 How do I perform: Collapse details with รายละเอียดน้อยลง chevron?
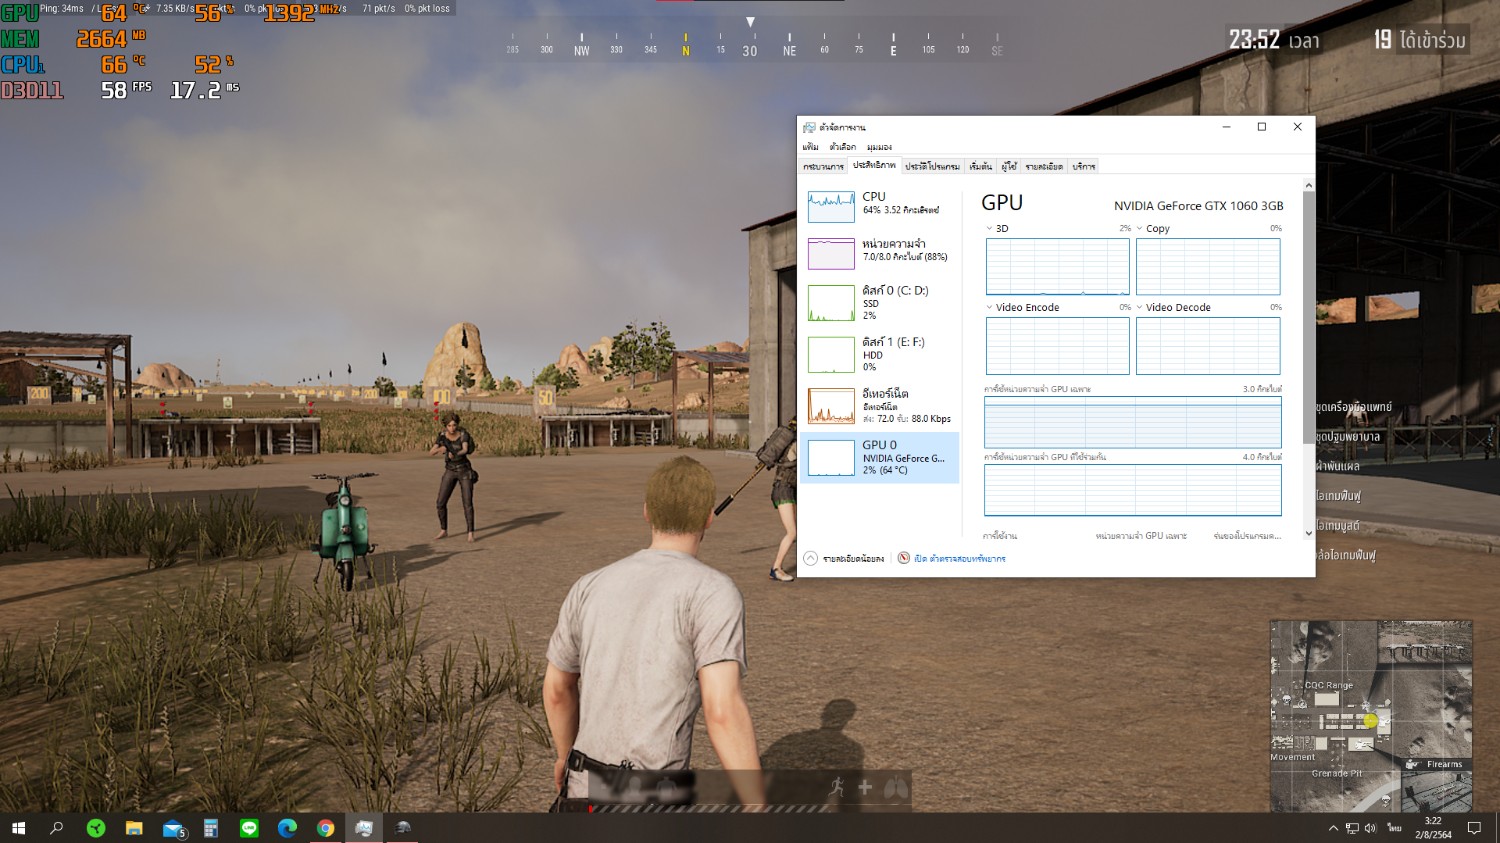point(811,558)
